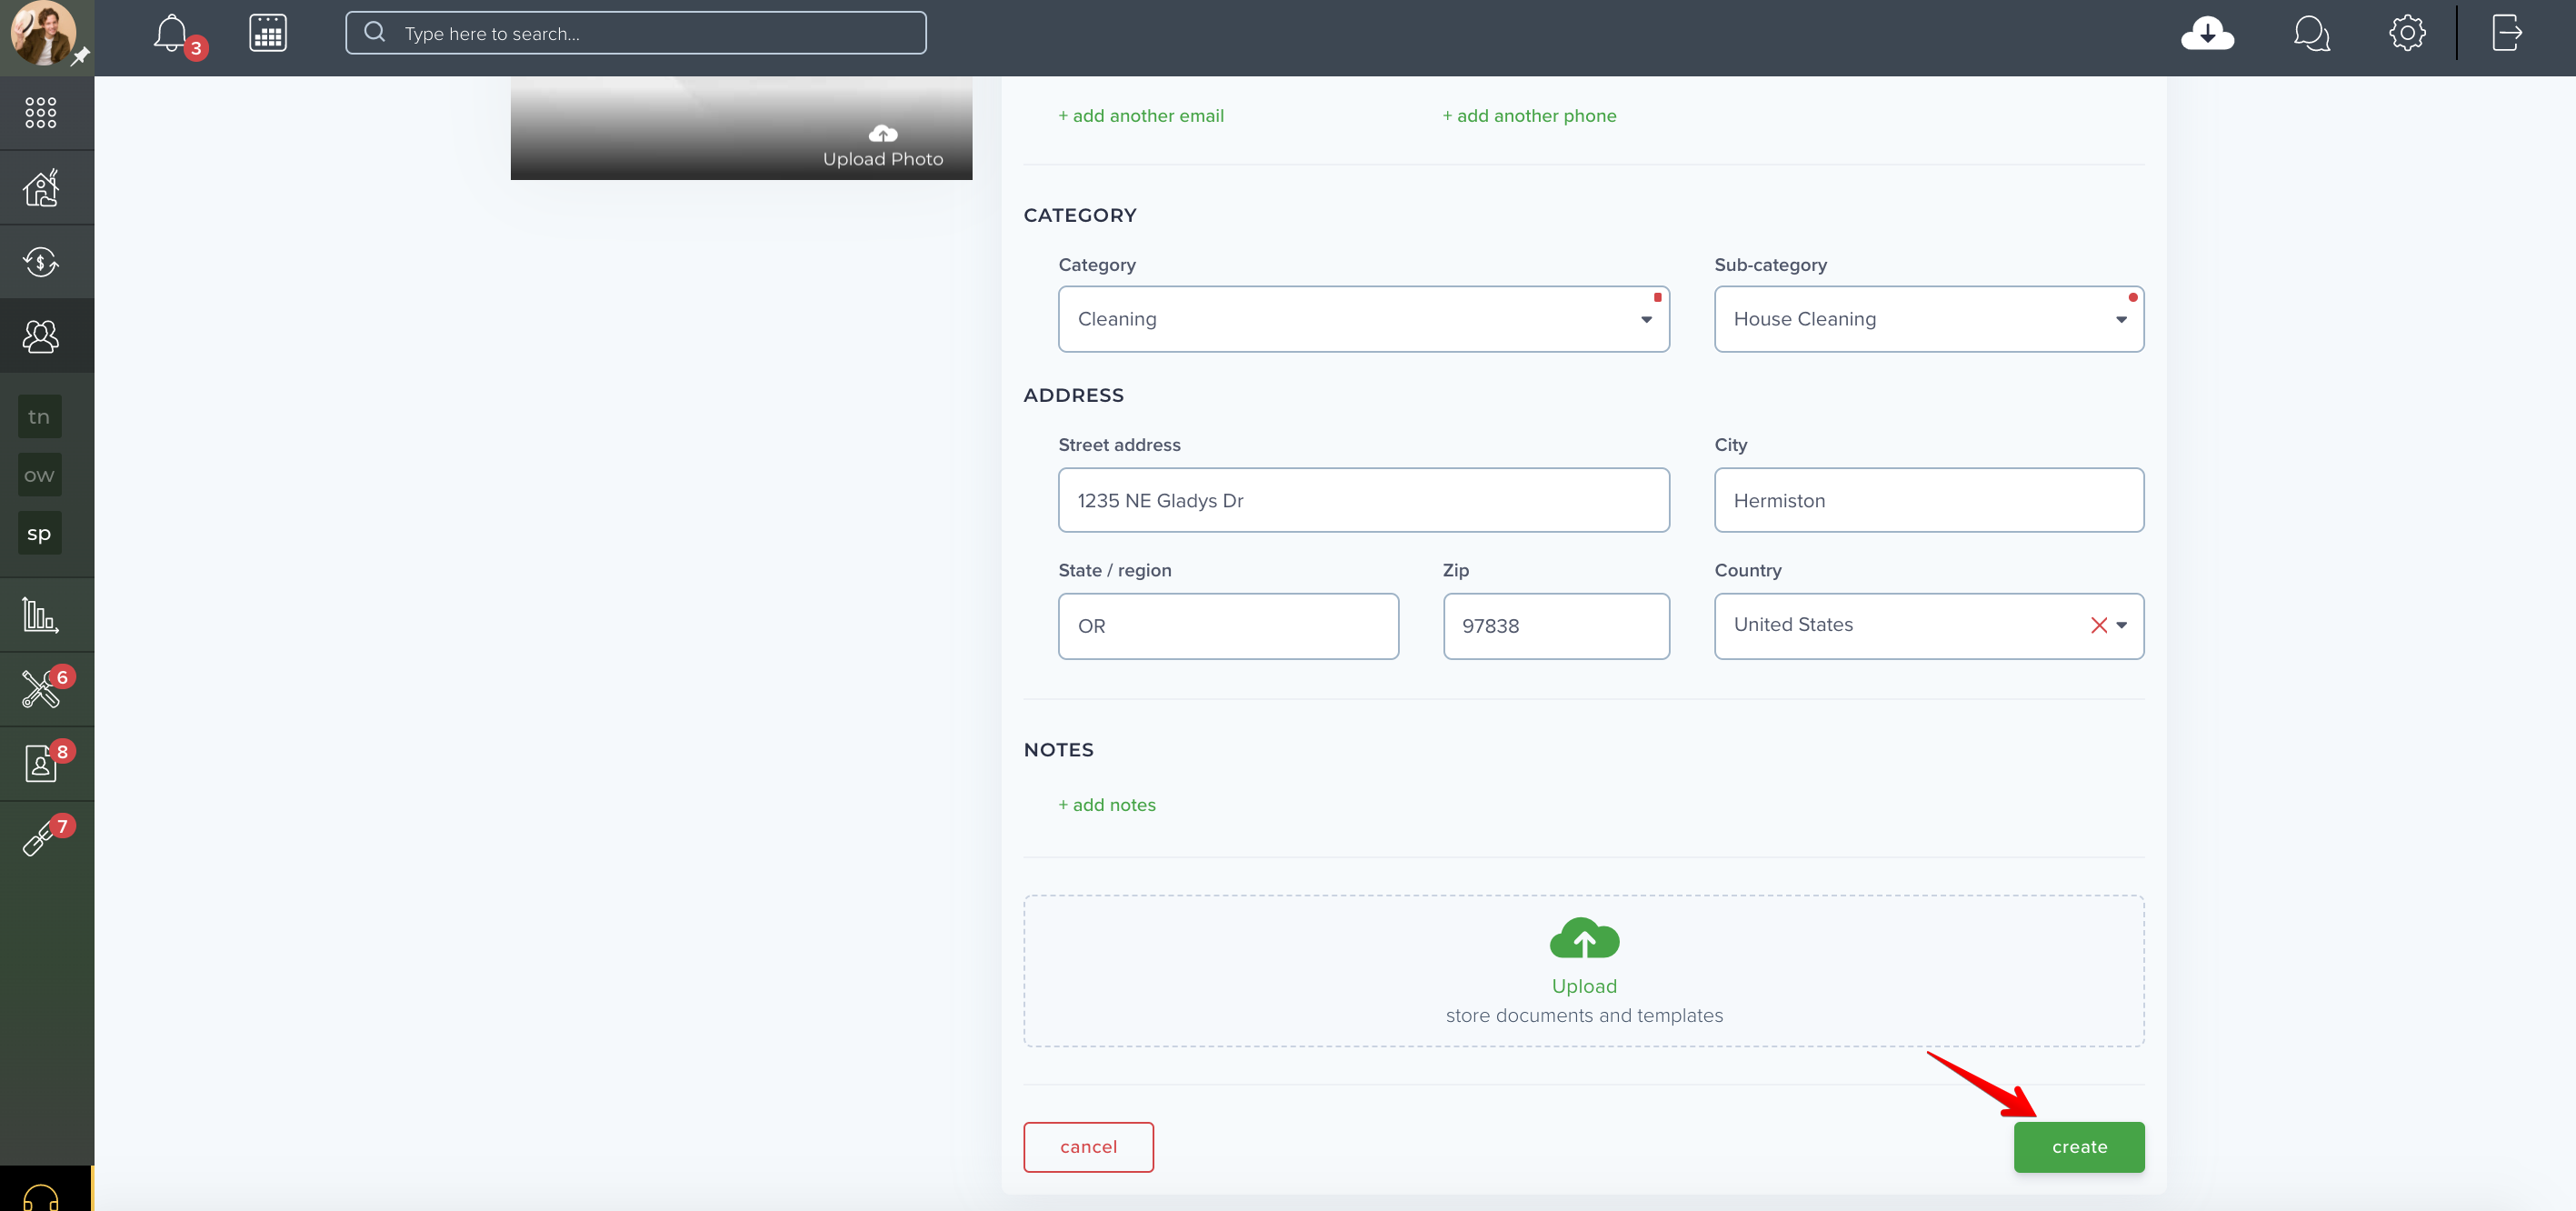Open the properties house icon in sidebar
2576x1211 pixels.
(41, 187)
